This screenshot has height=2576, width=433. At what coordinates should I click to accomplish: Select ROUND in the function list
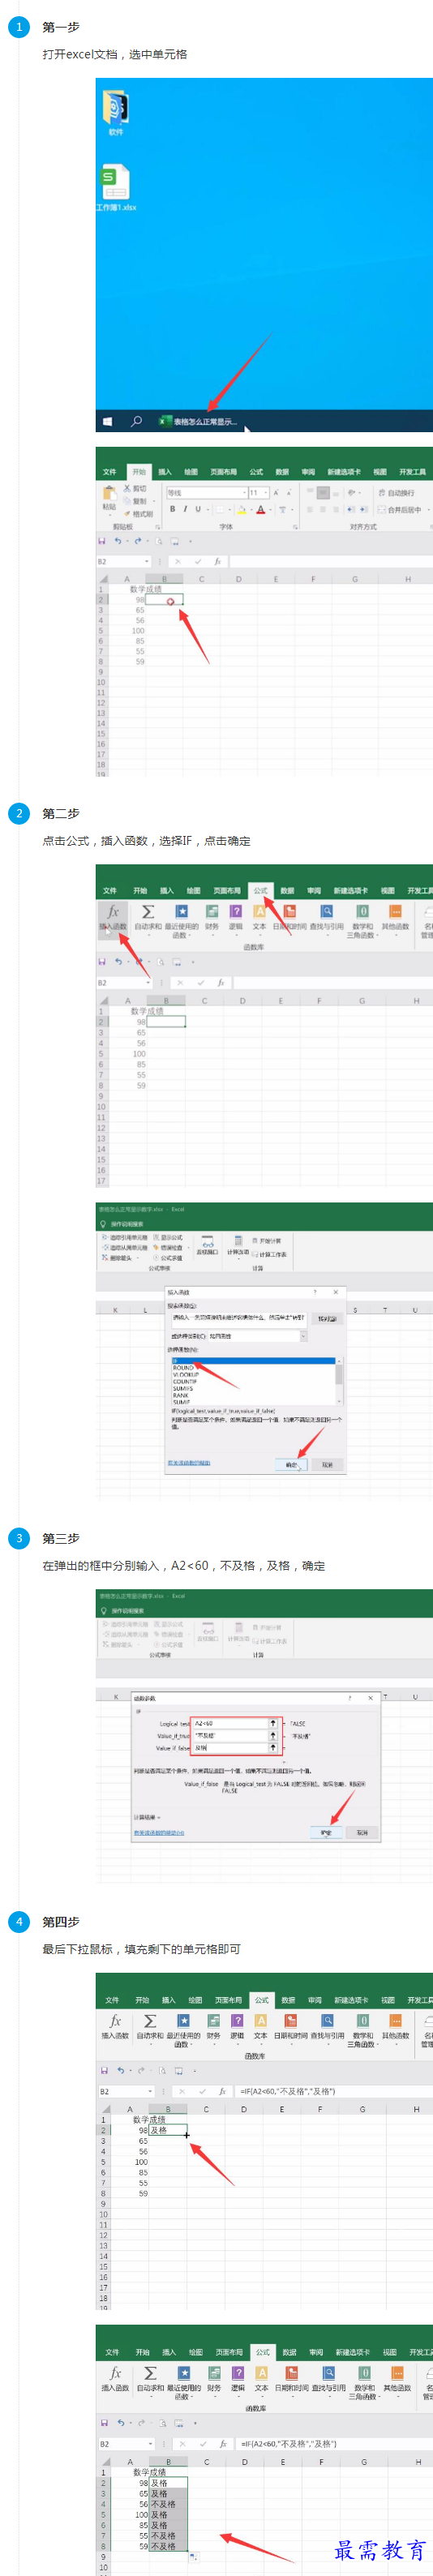[x=184, y=1367]
